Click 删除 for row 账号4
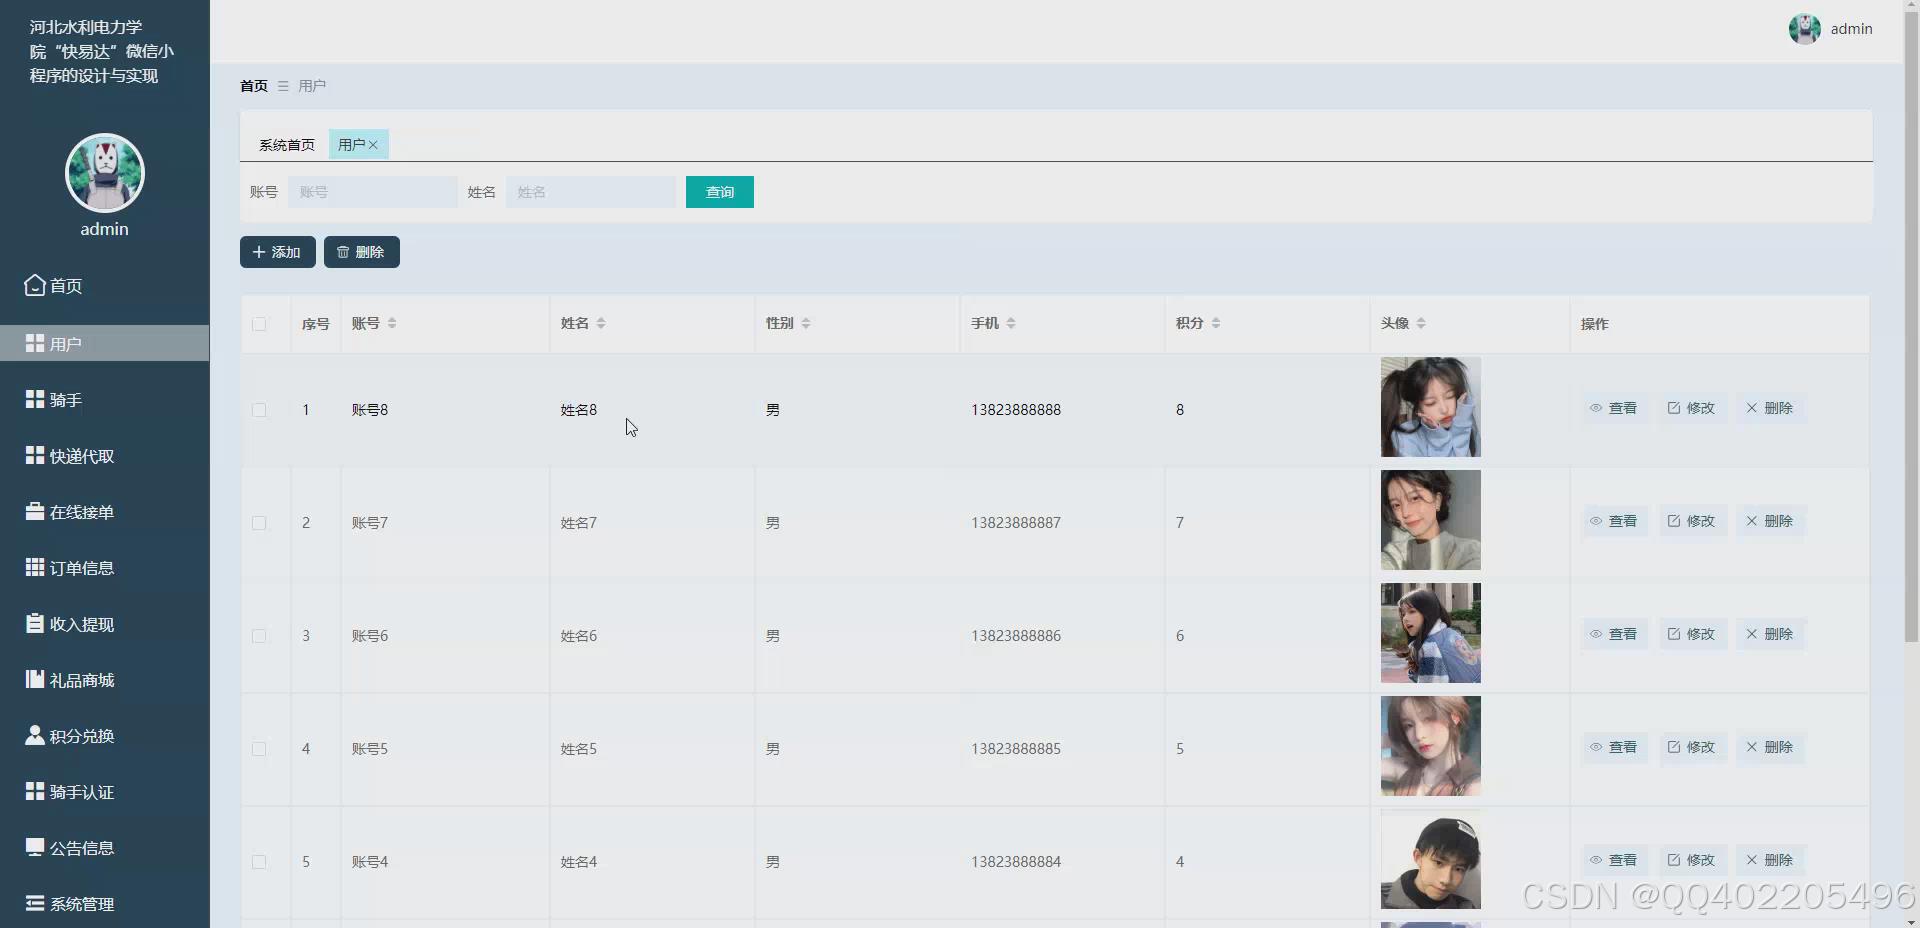The width and height of the screenshot is (1920, 928). click(x=1770, y=860)
